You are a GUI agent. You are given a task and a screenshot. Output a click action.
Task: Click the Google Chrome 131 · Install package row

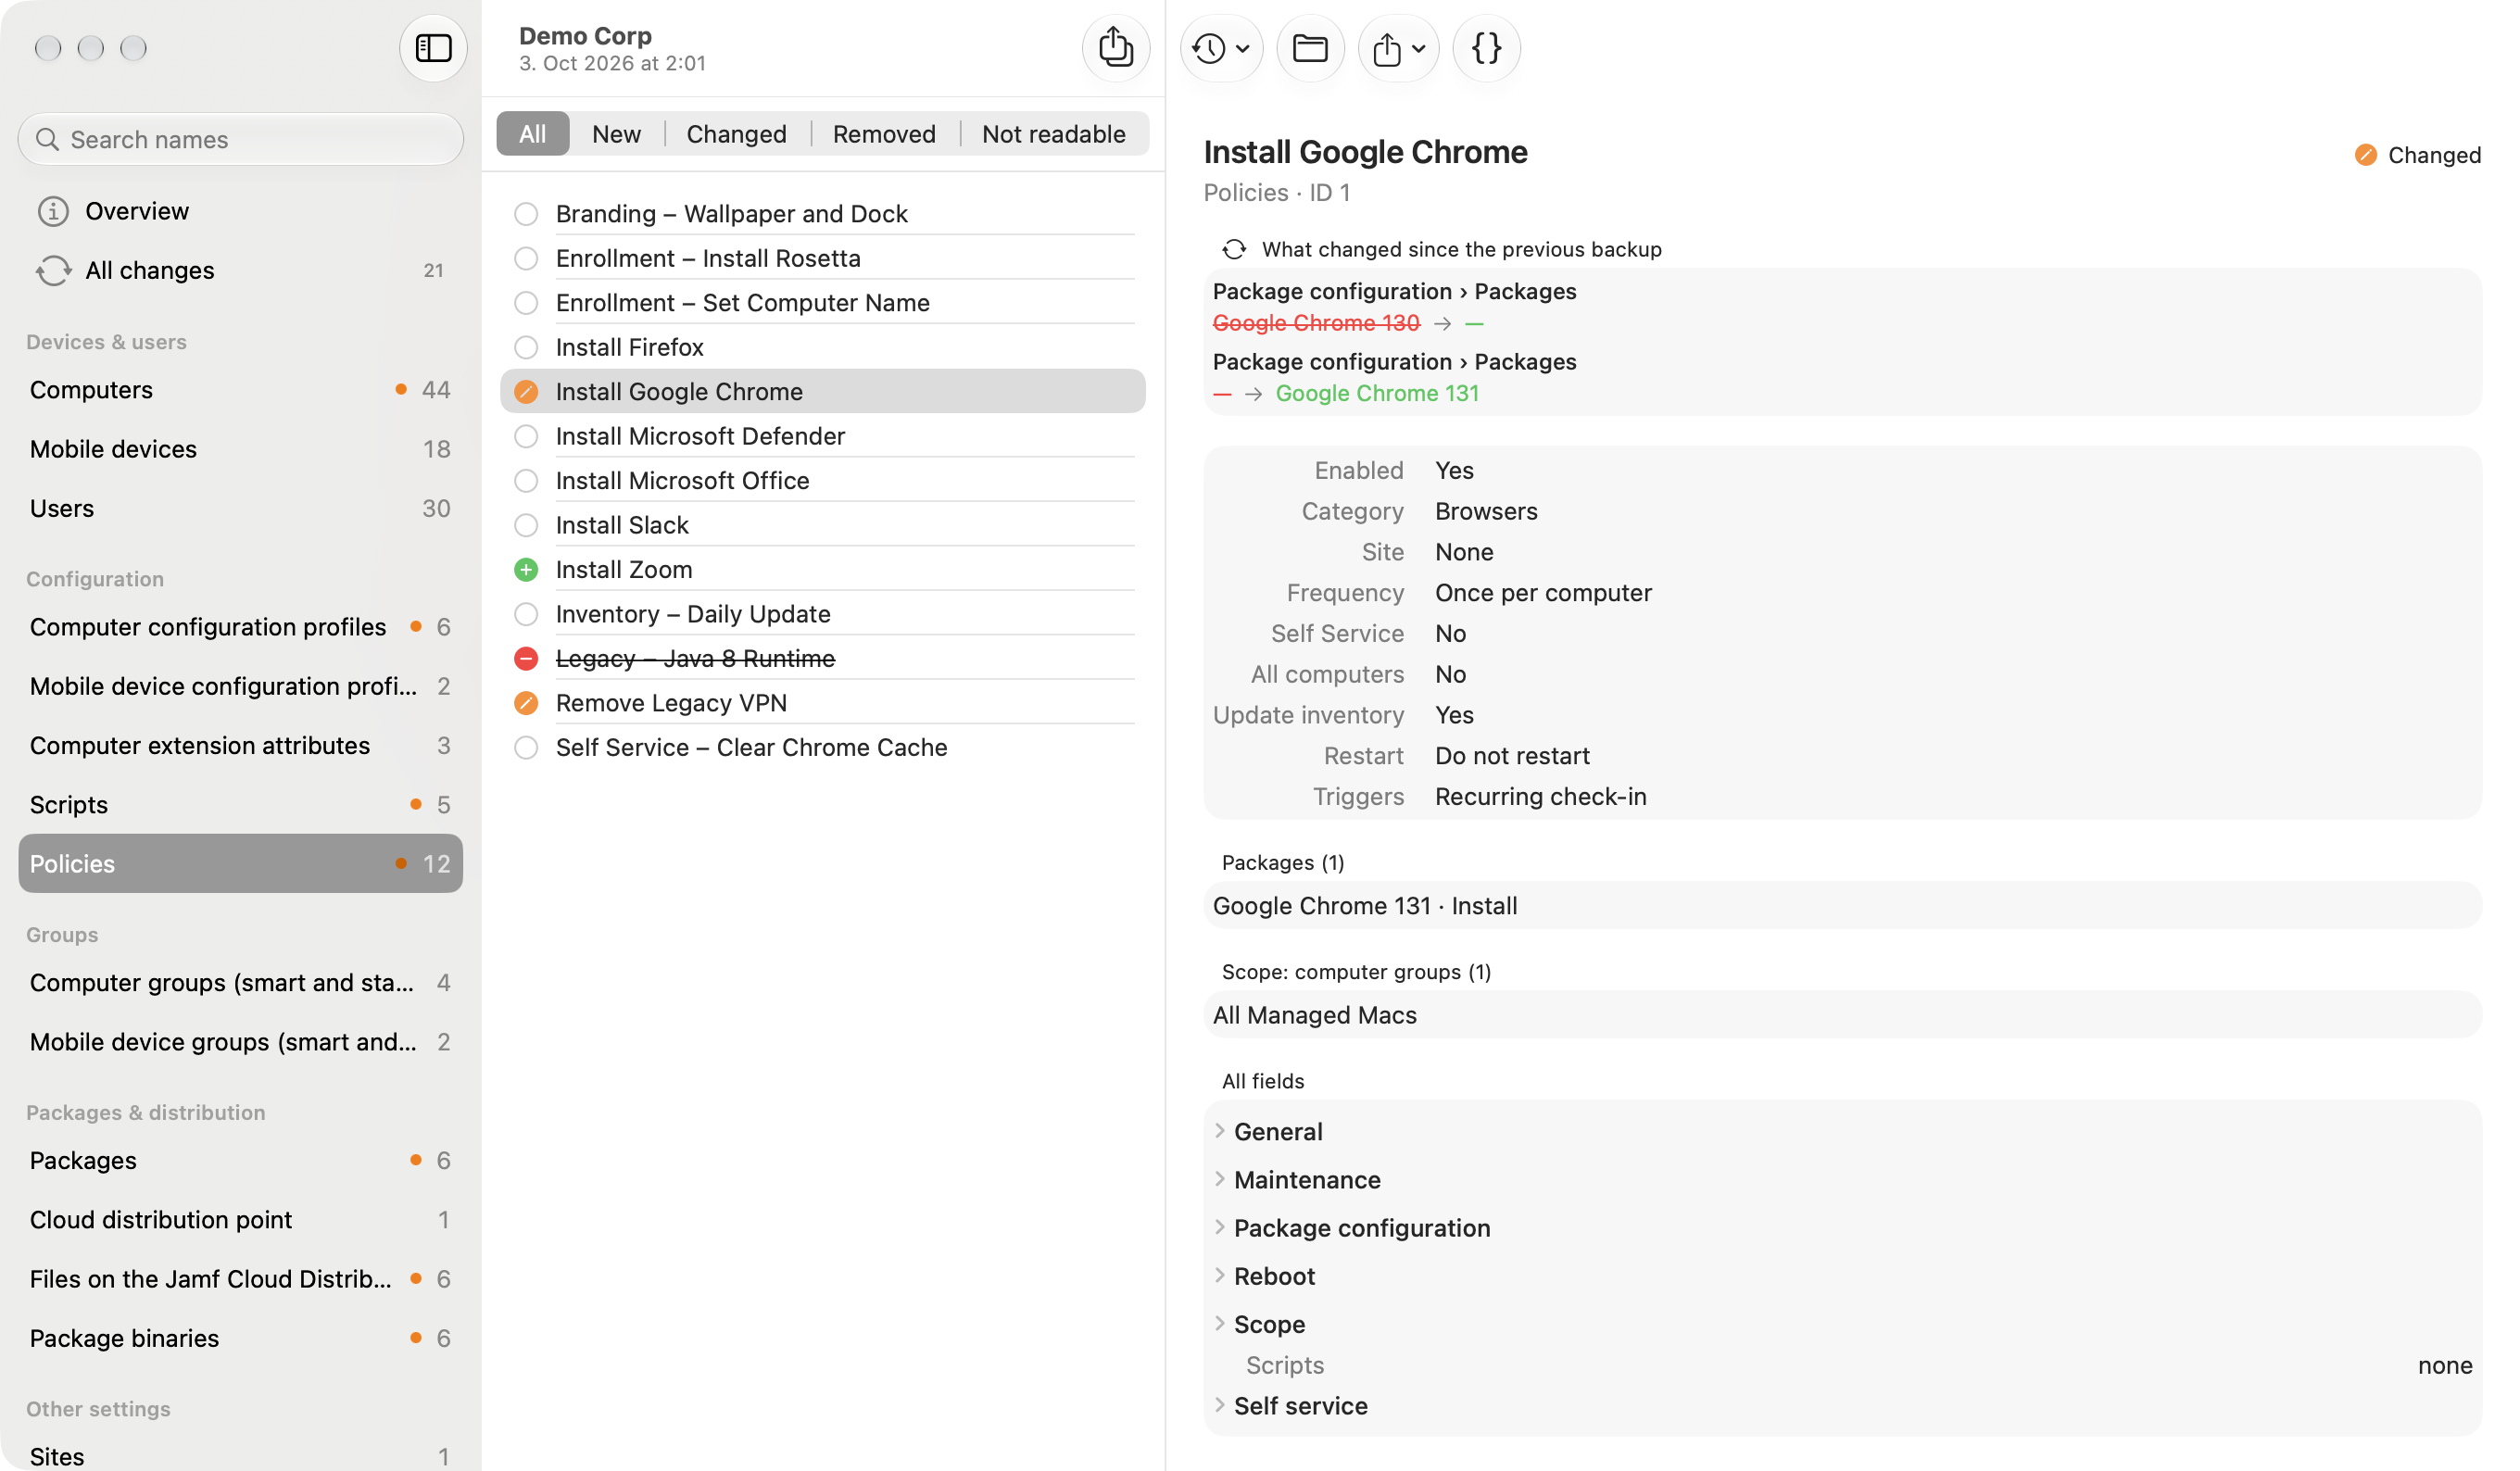pos(1842,906)
